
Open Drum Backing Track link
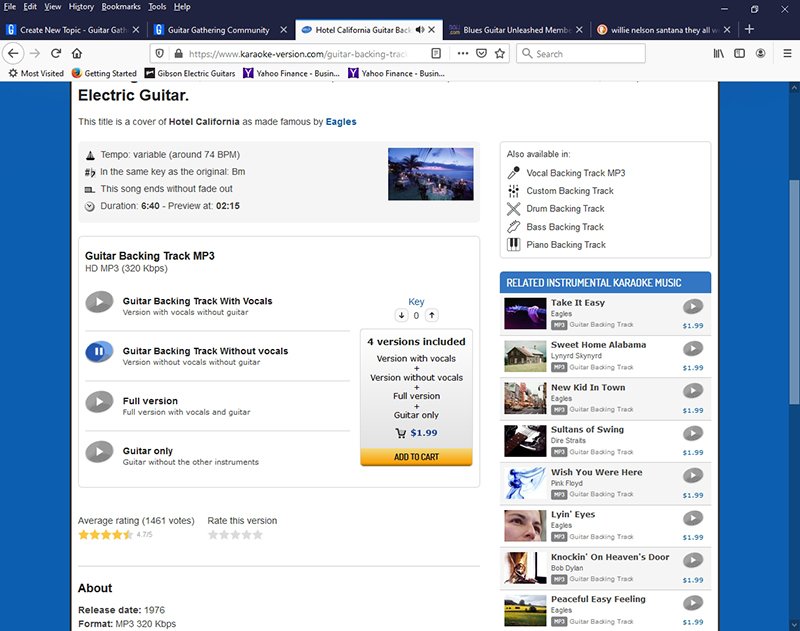pos(565,209)
